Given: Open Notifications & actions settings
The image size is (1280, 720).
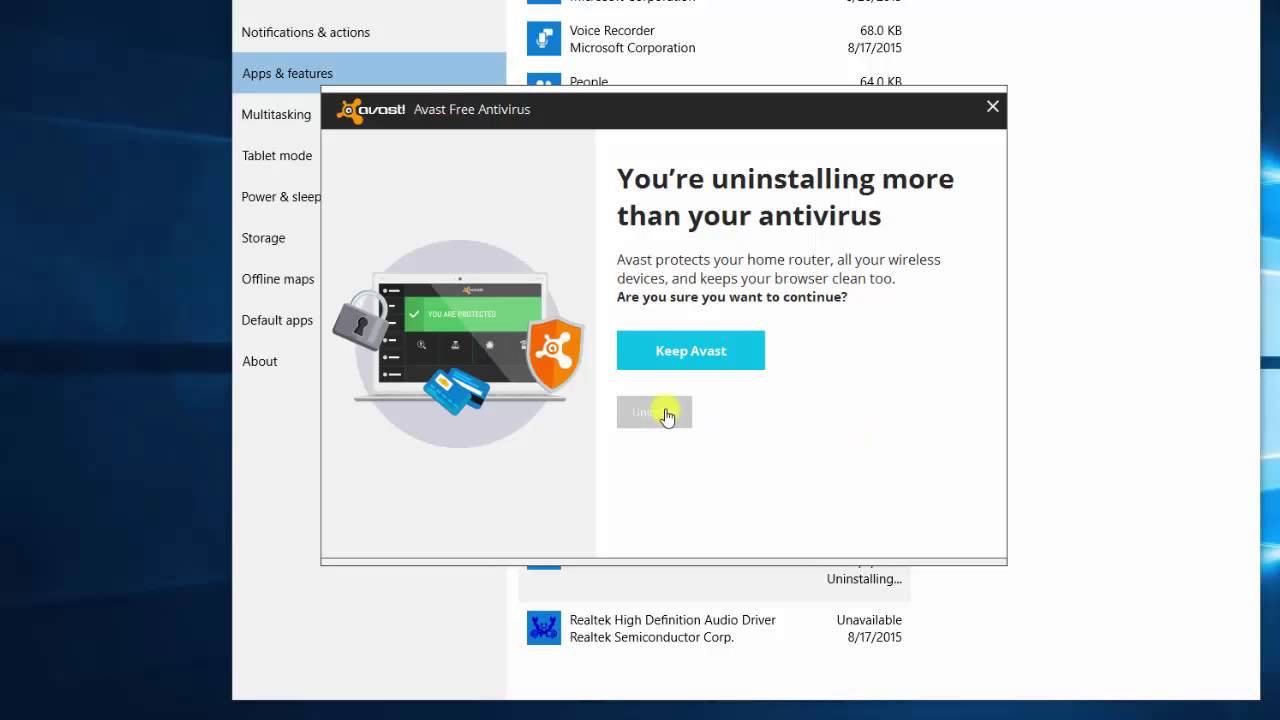Looking at the screenshot, I should 305,32.
